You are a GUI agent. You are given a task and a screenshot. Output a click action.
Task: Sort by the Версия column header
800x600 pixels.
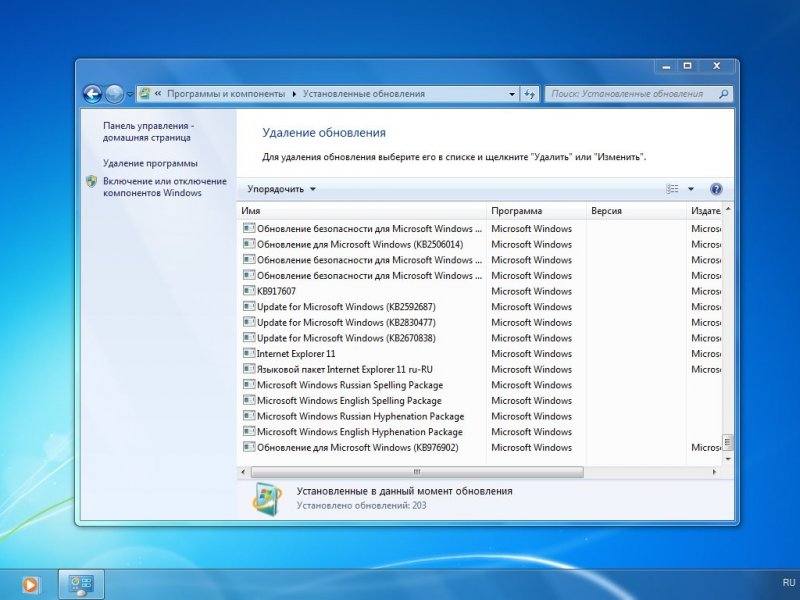click(x=636, y=211)
